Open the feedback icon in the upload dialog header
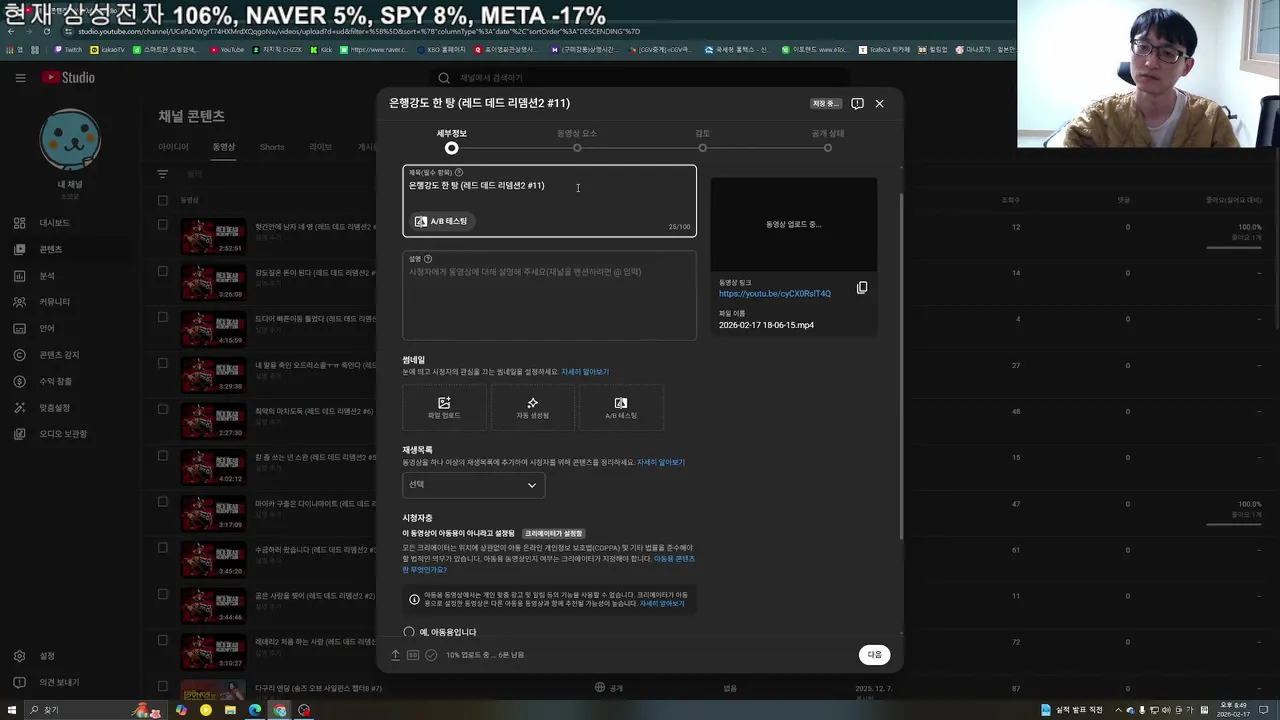The height and width of the screenshot is (720, 1280). pyautogui.click(x=857, y=104)
